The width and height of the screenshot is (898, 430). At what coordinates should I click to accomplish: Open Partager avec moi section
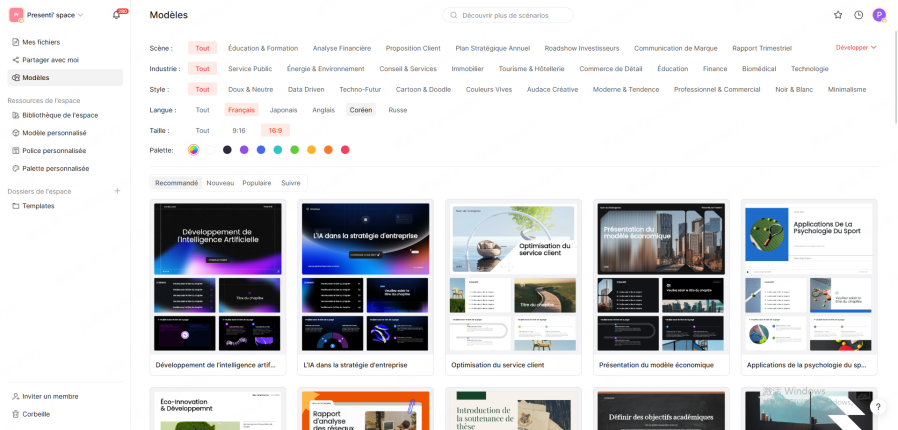click(x=50, y=60)
